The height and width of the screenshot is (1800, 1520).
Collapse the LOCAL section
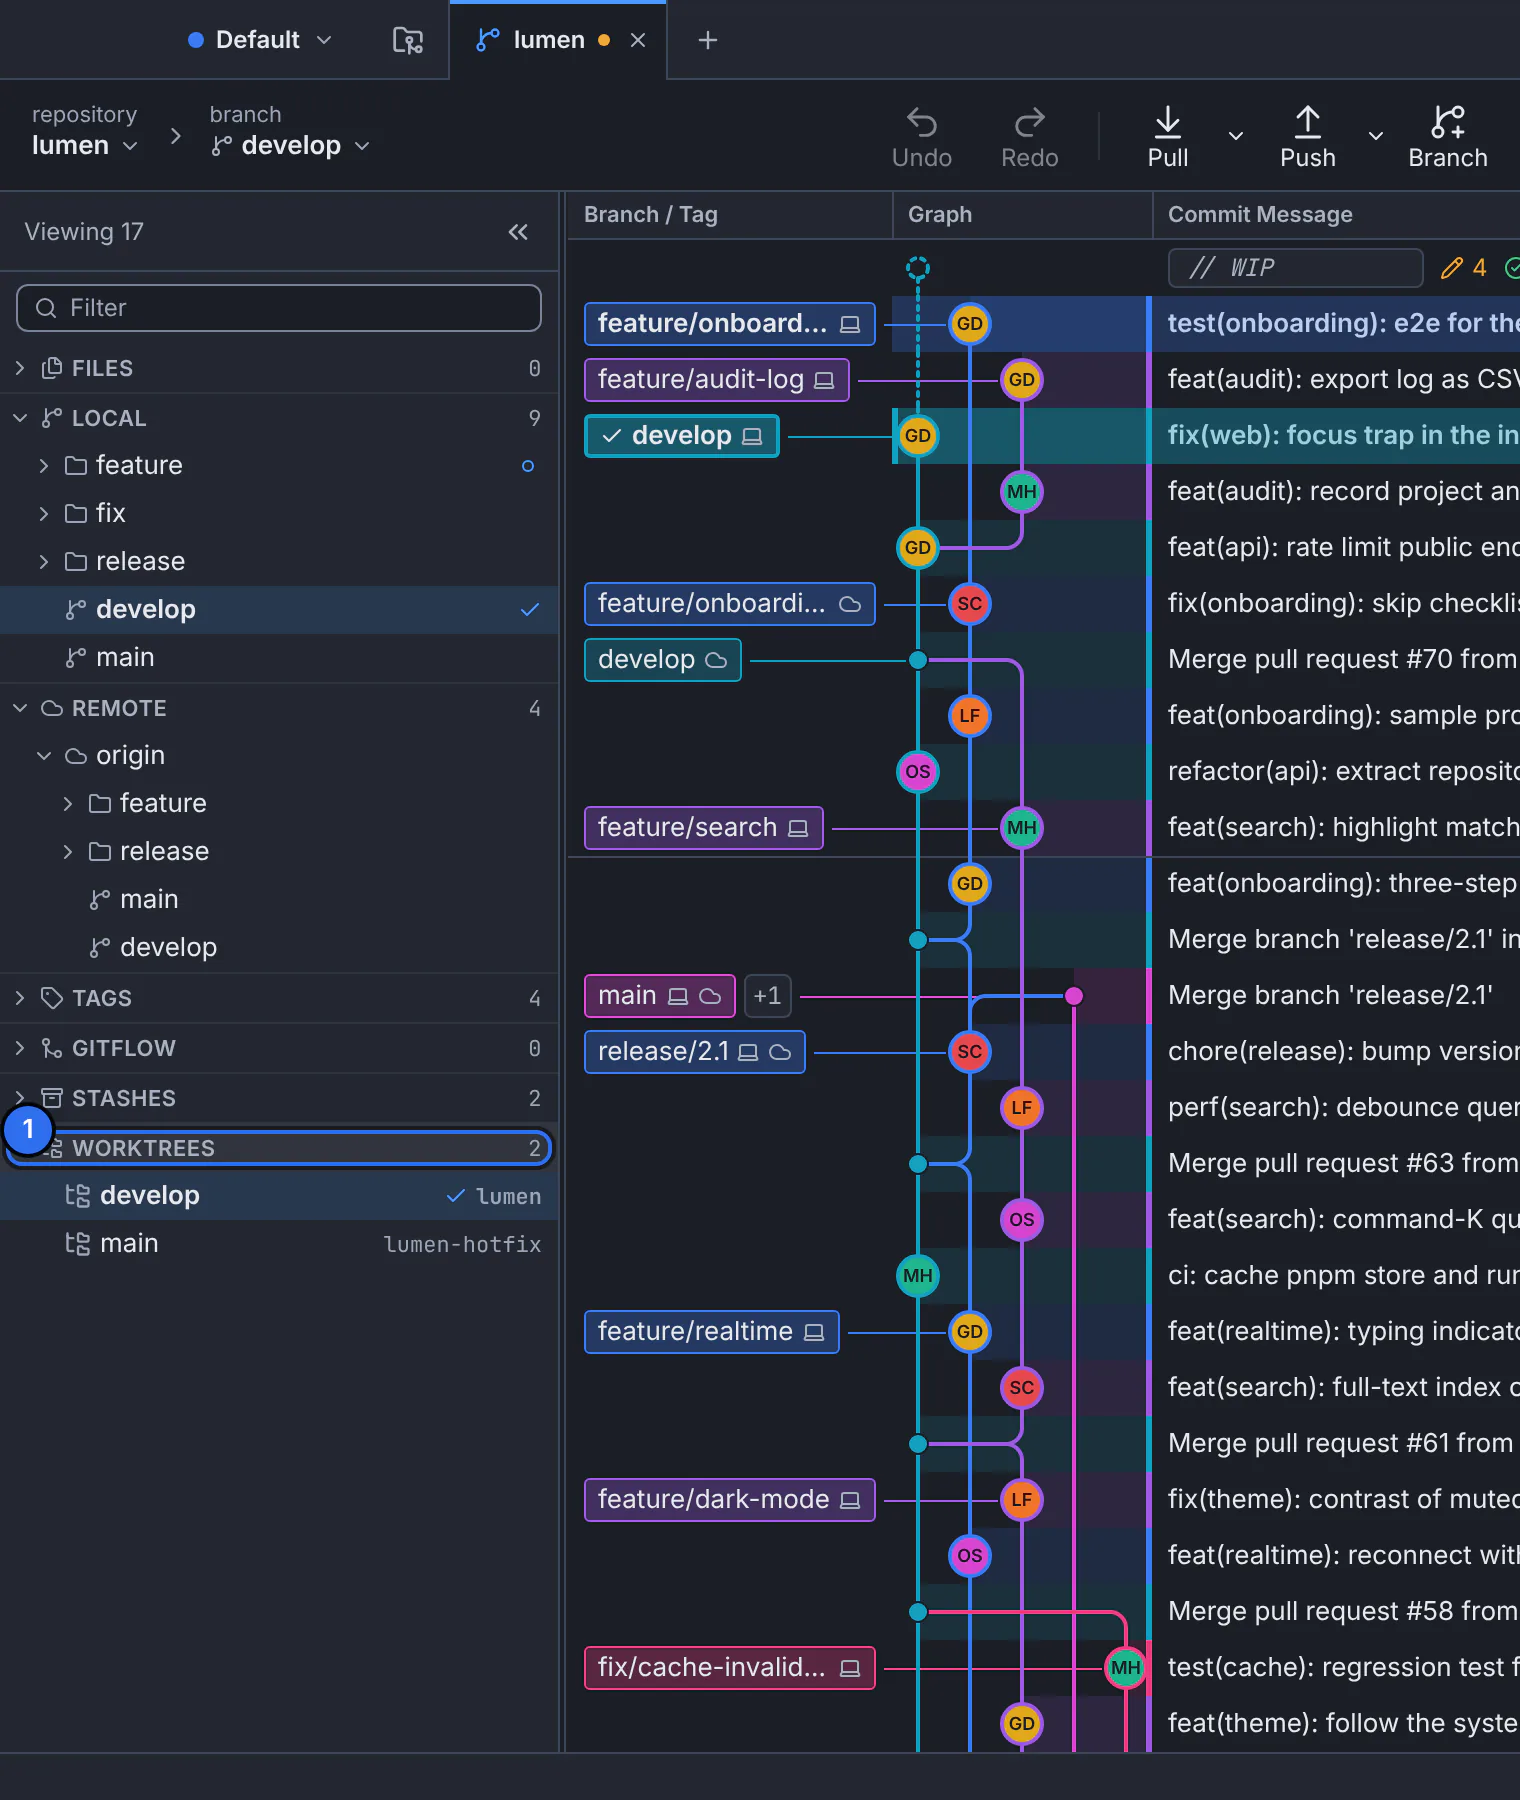click(20, 418)
